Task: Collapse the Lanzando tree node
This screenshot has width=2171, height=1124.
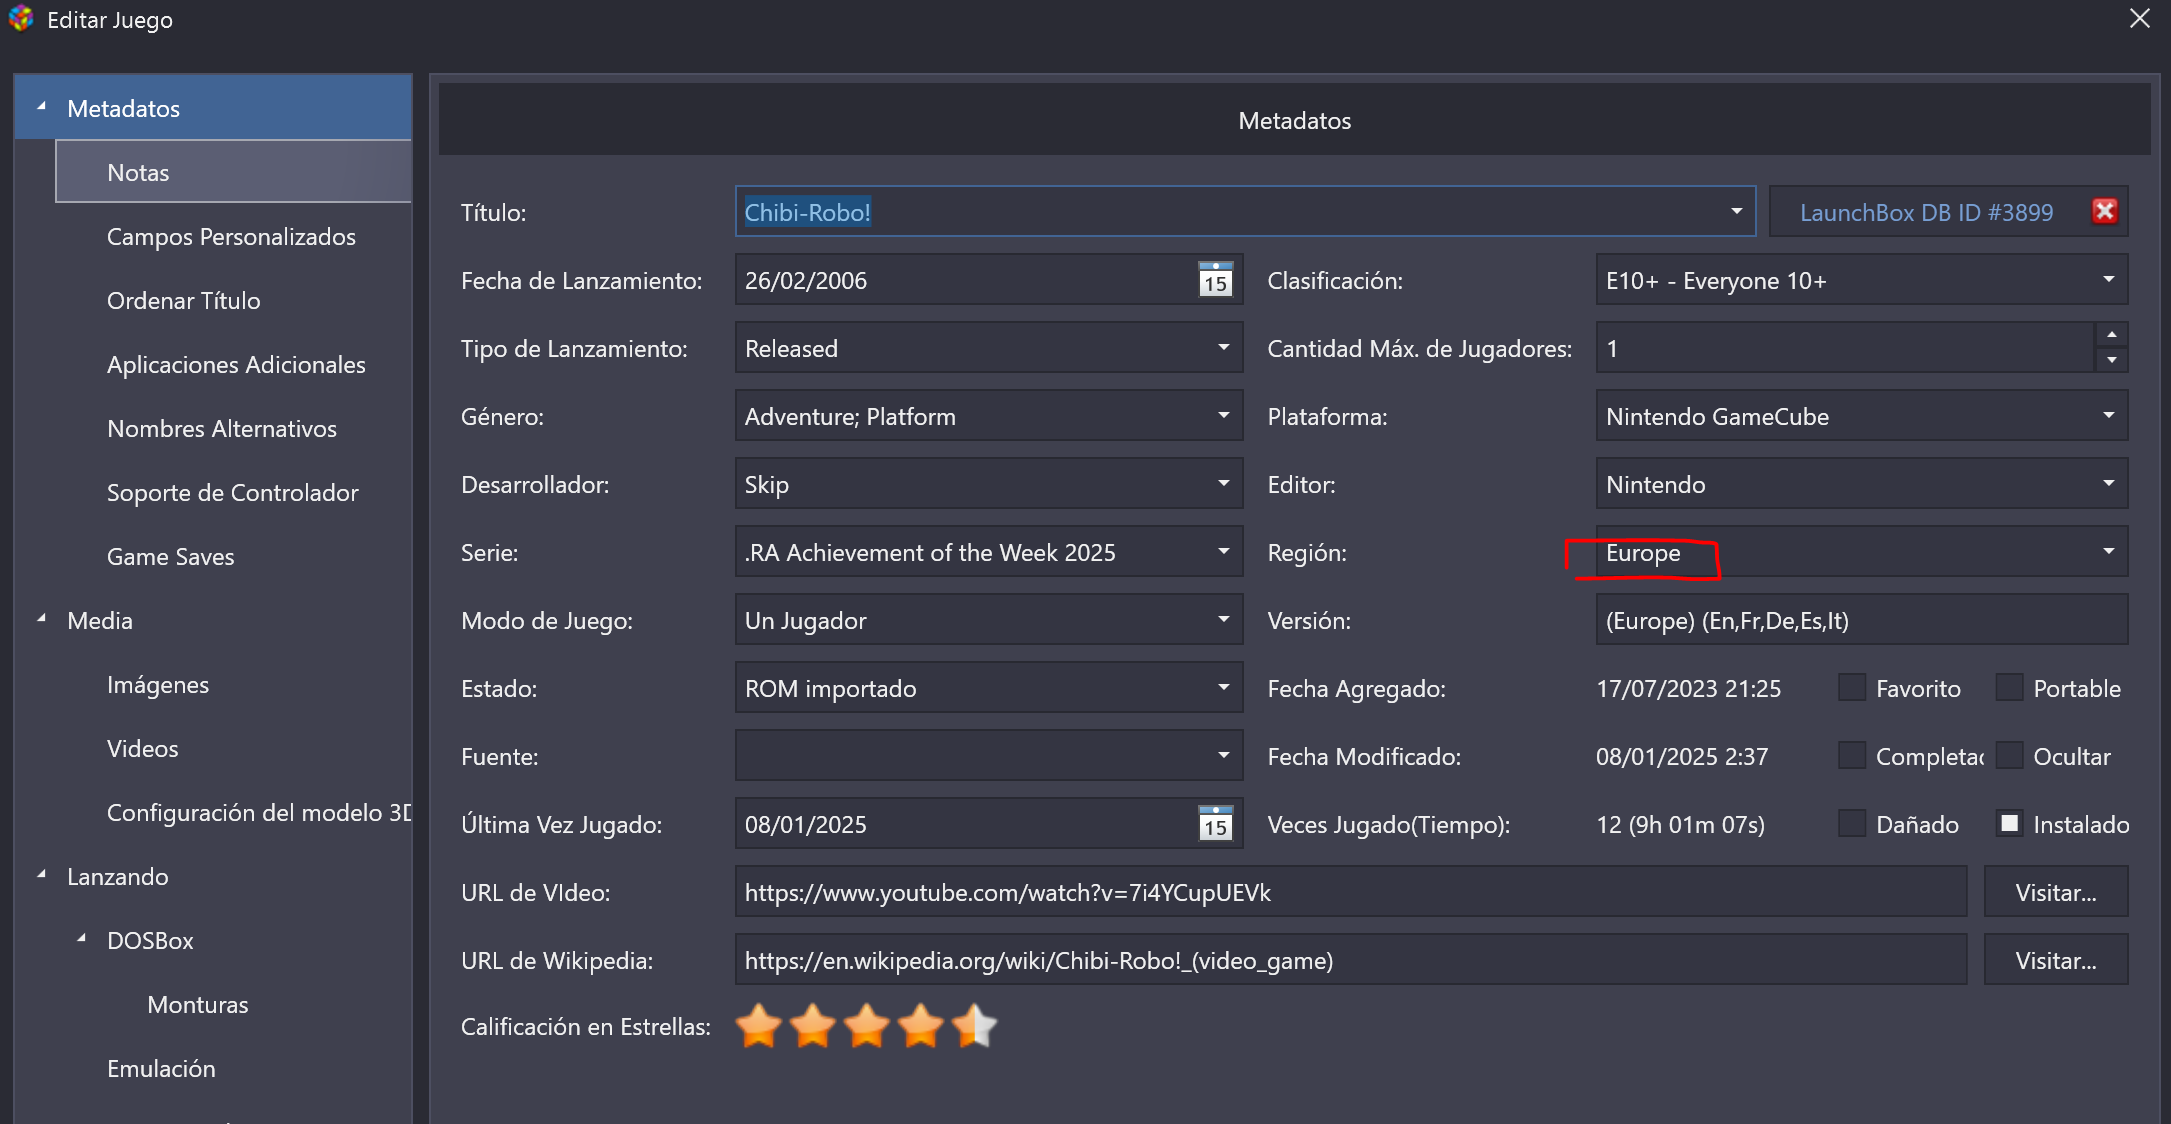Action: [x=42, y=875]
